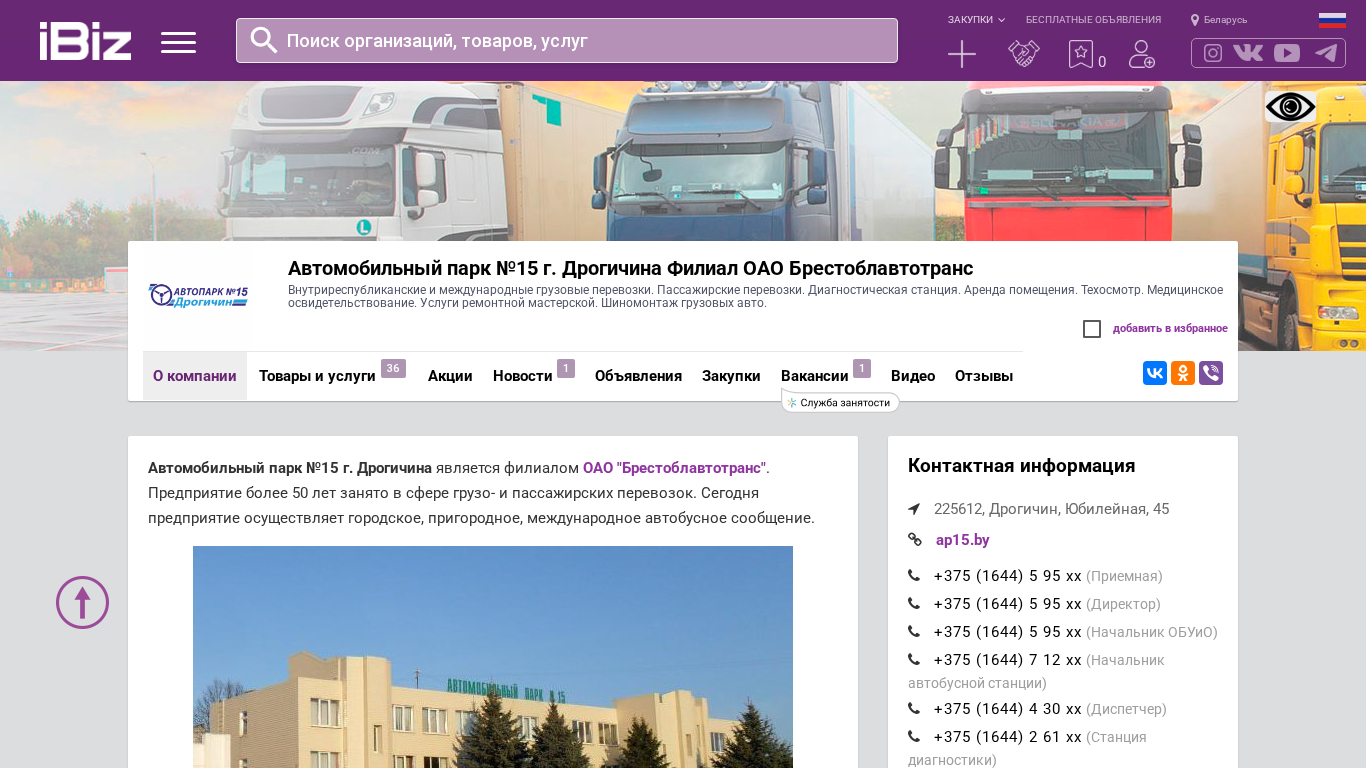
Task: Click the address arrow icon beside 225612
Action: (x=914, y=509)
